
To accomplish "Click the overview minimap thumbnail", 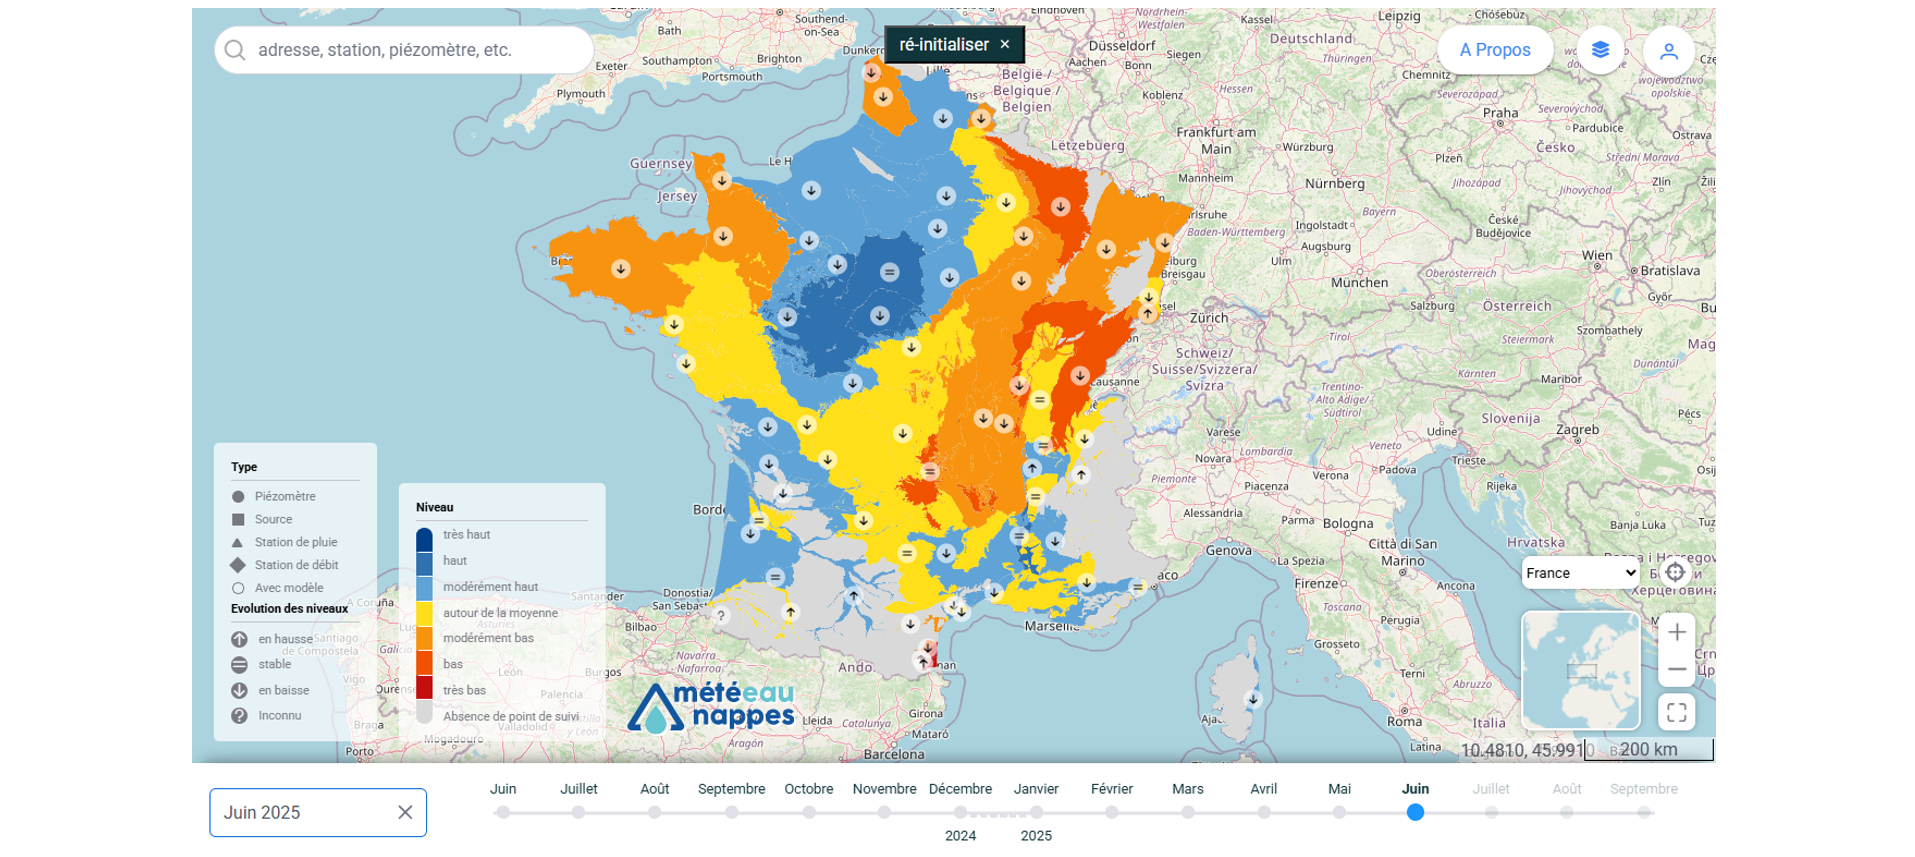I will tap(1581, 670).
